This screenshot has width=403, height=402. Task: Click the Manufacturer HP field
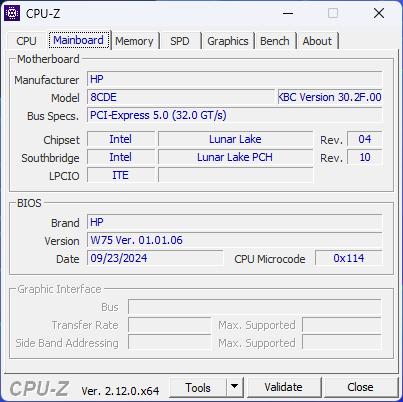235,79
